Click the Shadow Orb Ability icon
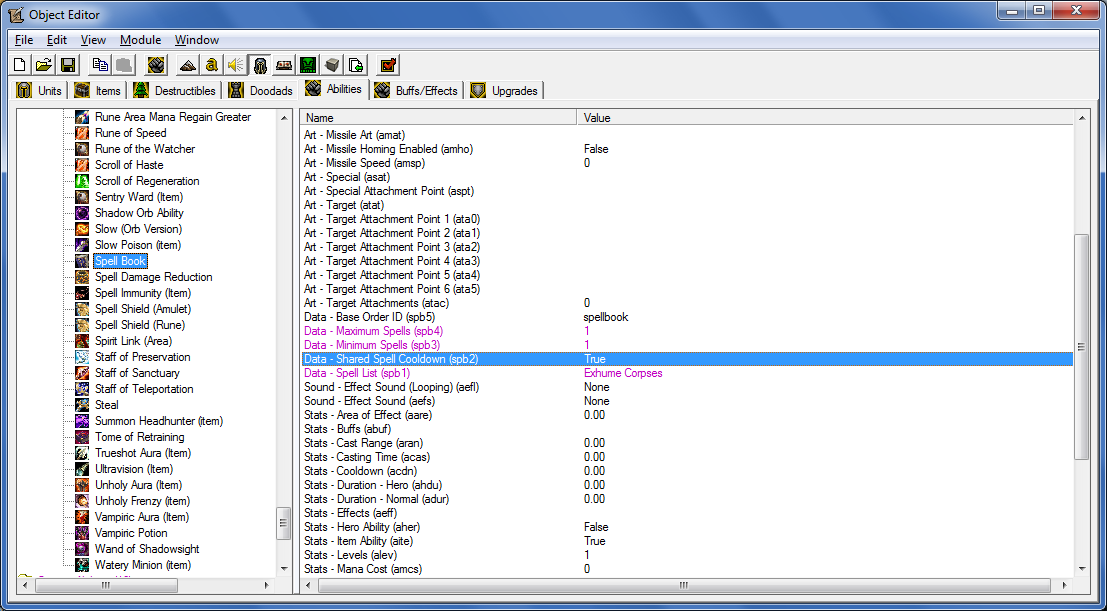This screenshot has height=611, width=1107. click(83, 213)
